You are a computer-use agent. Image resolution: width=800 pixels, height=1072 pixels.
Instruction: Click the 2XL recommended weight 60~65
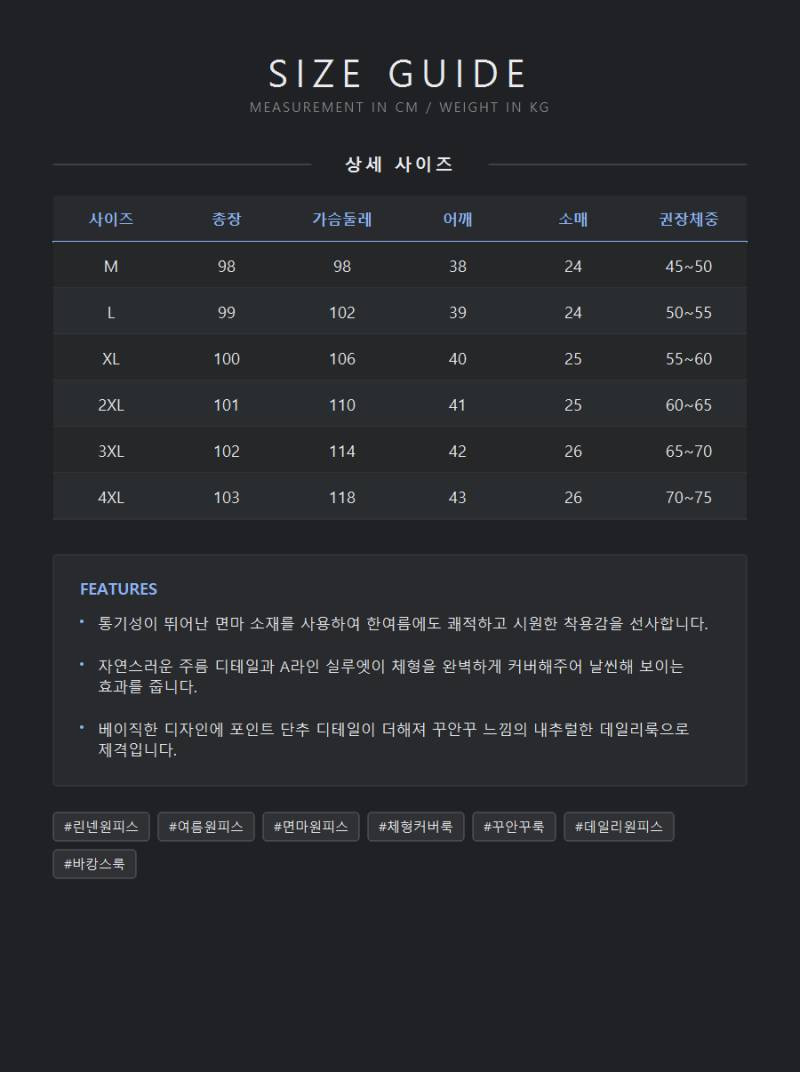pos(689,405)
